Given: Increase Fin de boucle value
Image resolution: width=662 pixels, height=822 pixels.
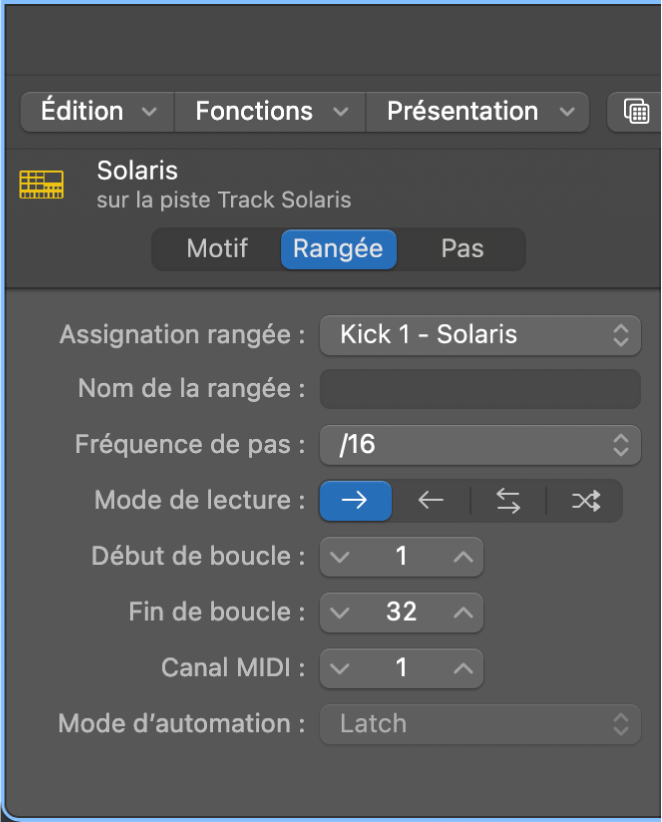Looking at the screenshot, I should 462,612.
